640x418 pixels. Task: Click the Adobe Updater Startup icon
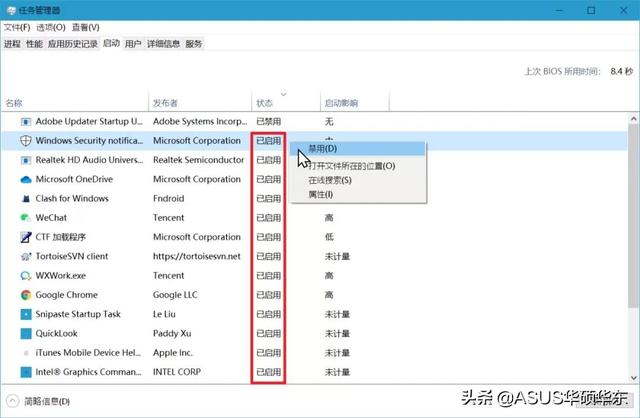pos(26,122)
